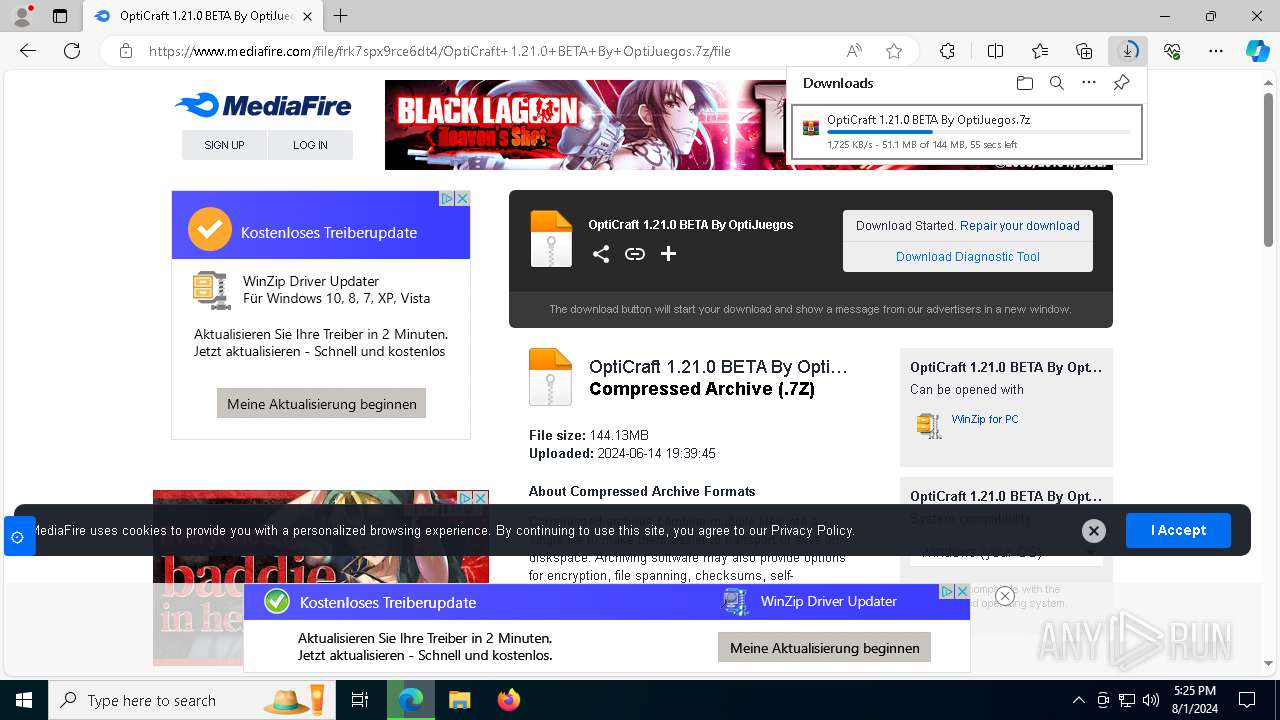Image resolution: width=1280 pixels, height=720 pixels.
Task: Expand the System compatibility dropdown
Action: coord(1006,551)
